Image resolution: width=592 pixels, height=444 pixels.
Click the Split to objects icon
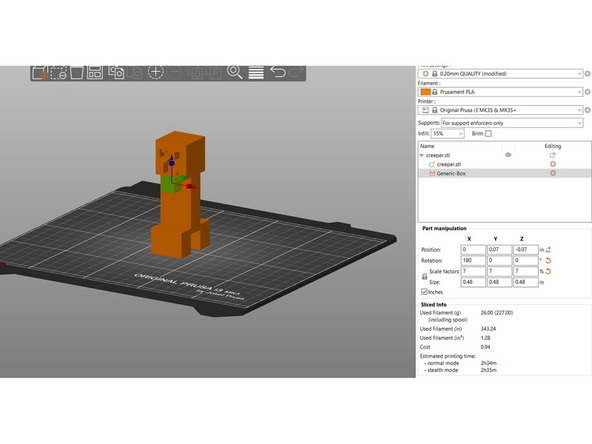[196, 72]
